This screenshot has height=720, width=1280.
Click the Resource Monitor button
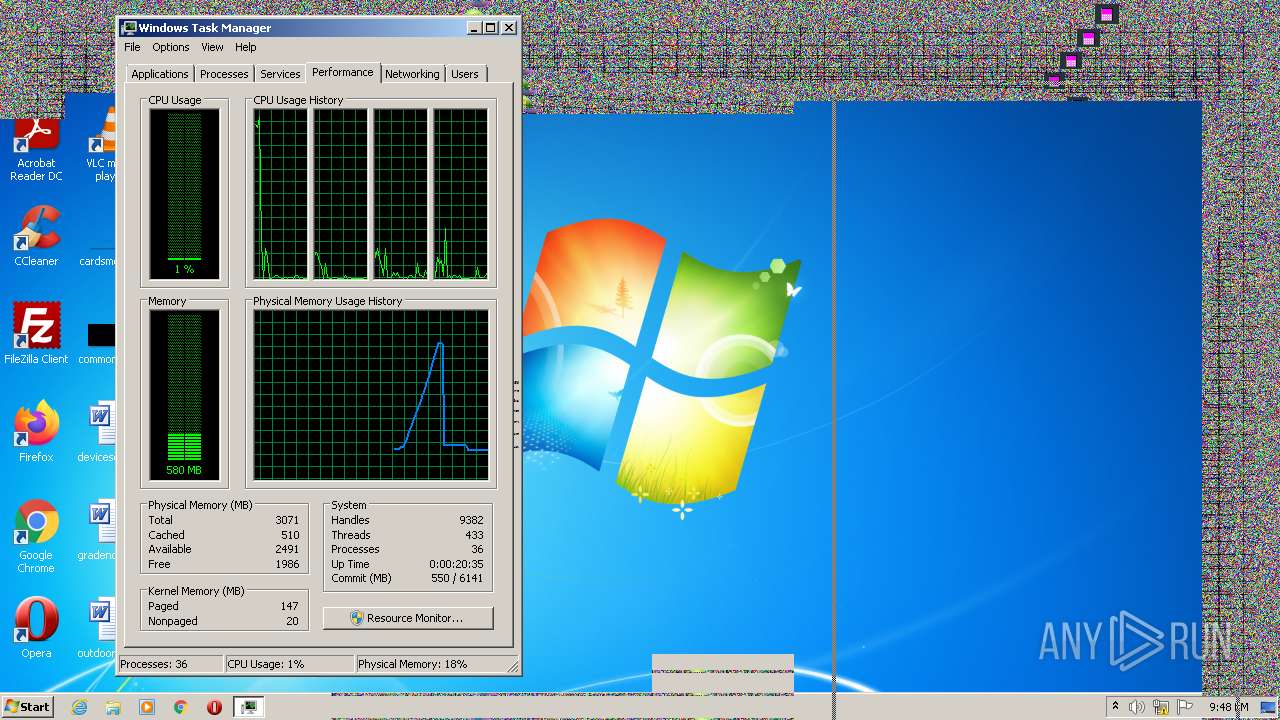[x=408, y=618]
